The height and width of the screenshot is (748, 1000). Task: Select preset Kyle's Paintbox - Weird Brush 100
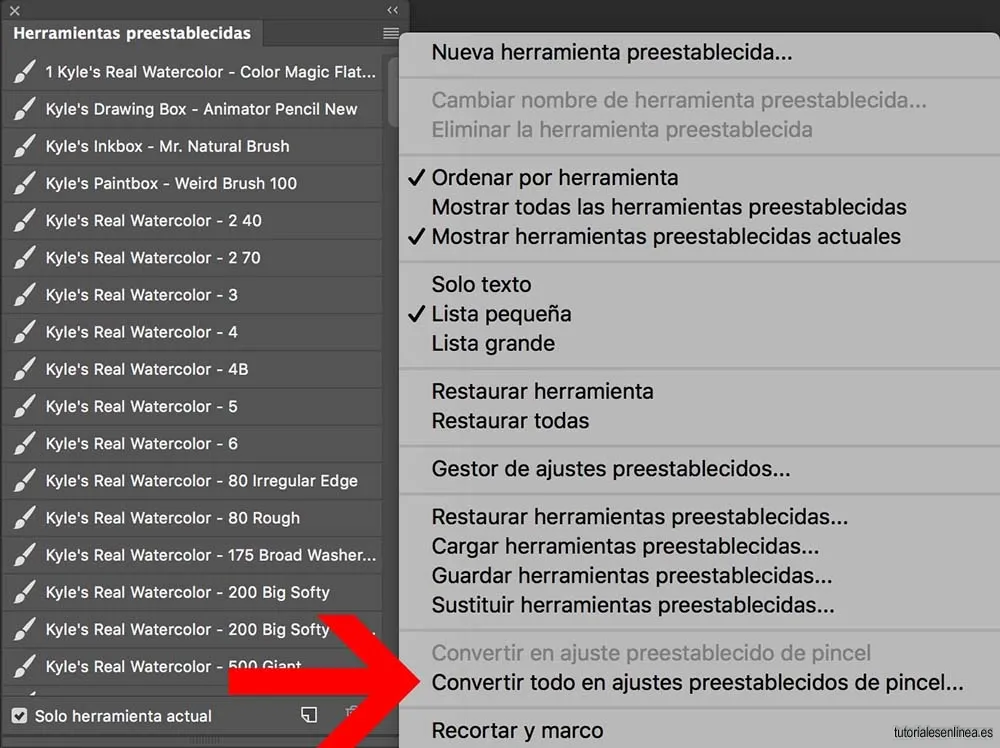pyautogui.click(x=193, y=183)
